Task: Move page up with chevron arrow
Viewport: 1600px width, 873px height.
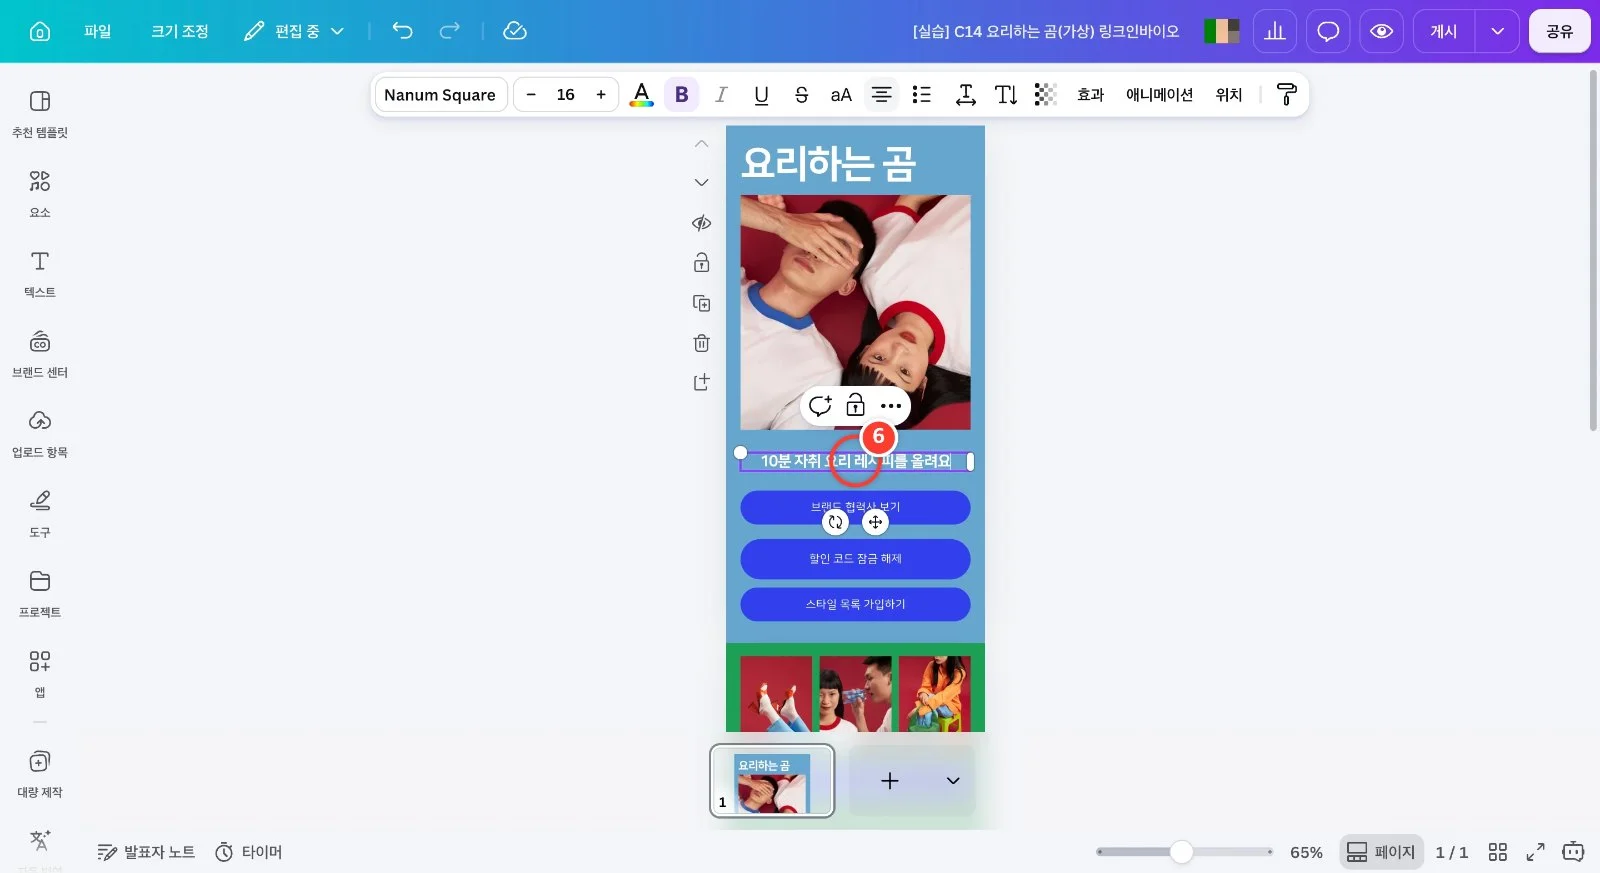Action: [702, 144]
